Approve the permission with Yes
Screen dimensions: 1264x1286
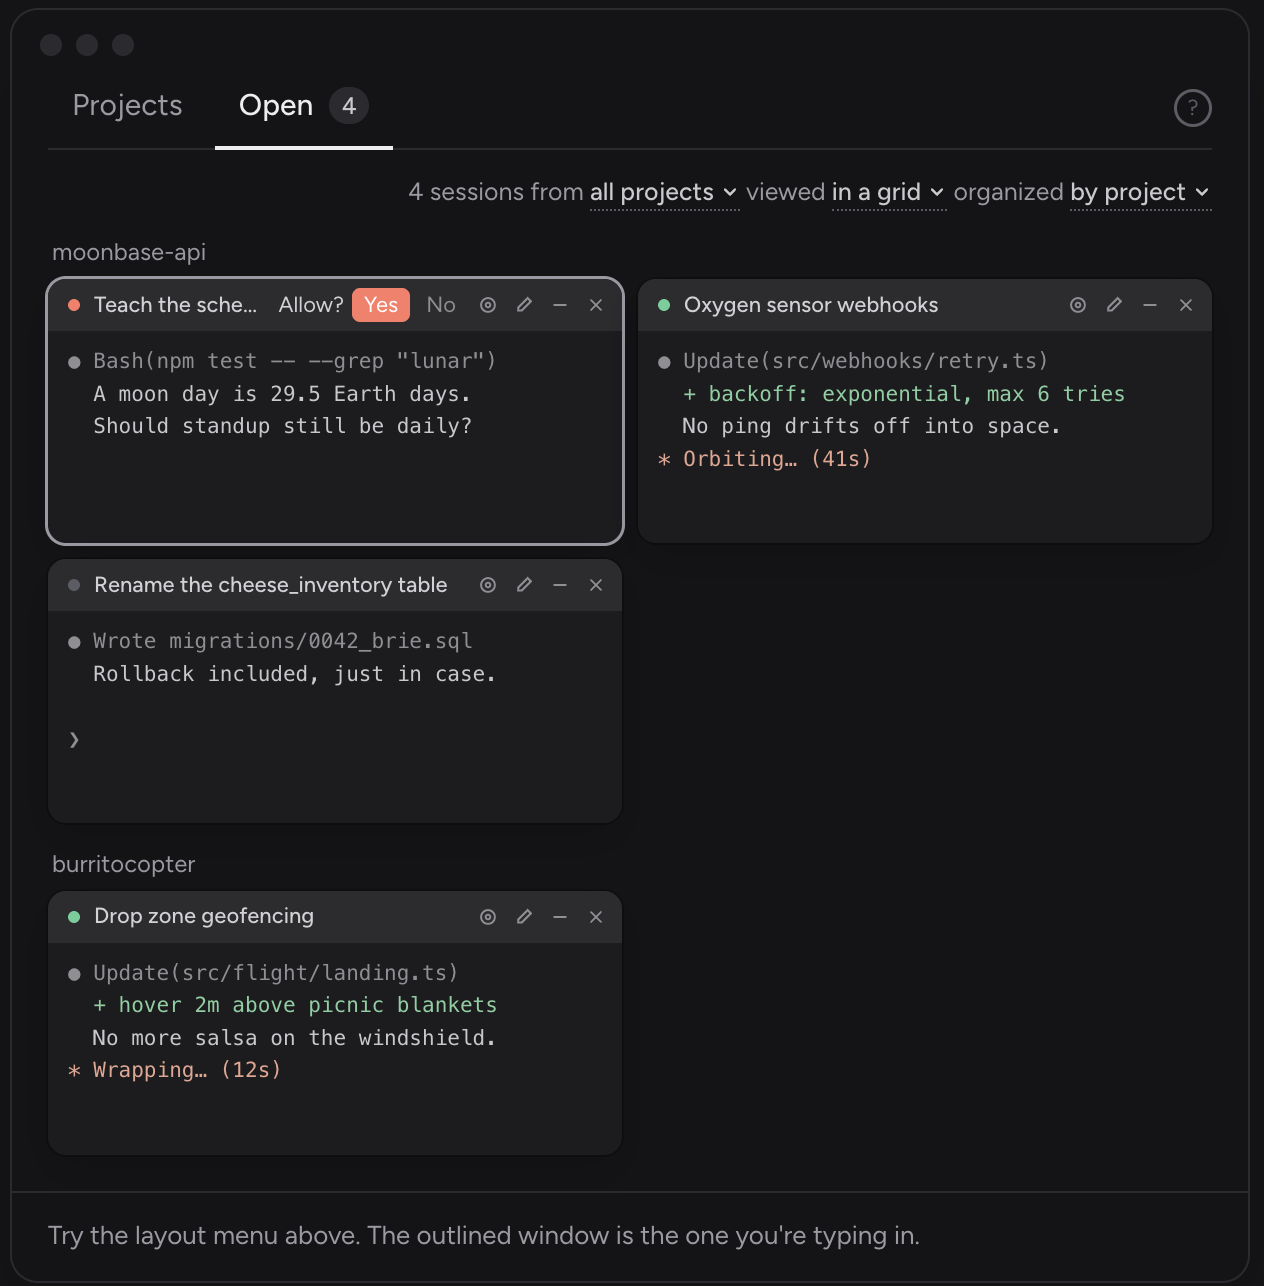tap(381, 305)
